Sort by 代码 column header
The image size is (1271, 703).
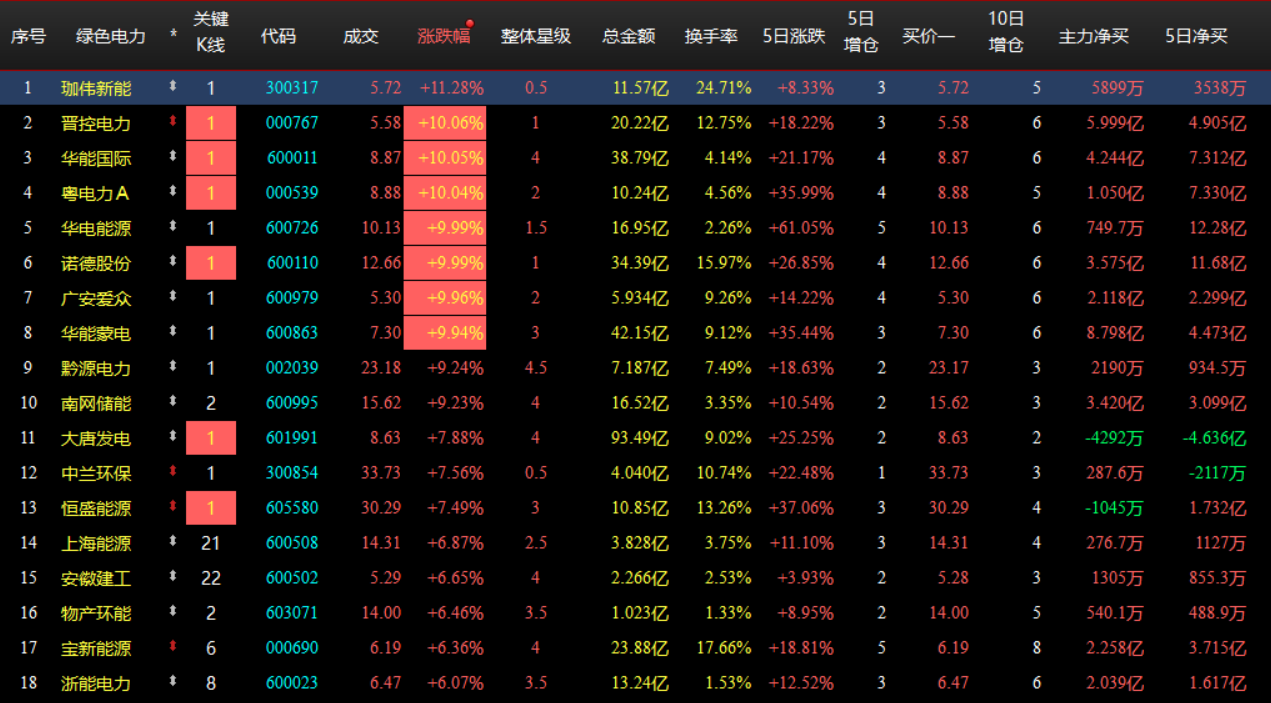point(278,36)
